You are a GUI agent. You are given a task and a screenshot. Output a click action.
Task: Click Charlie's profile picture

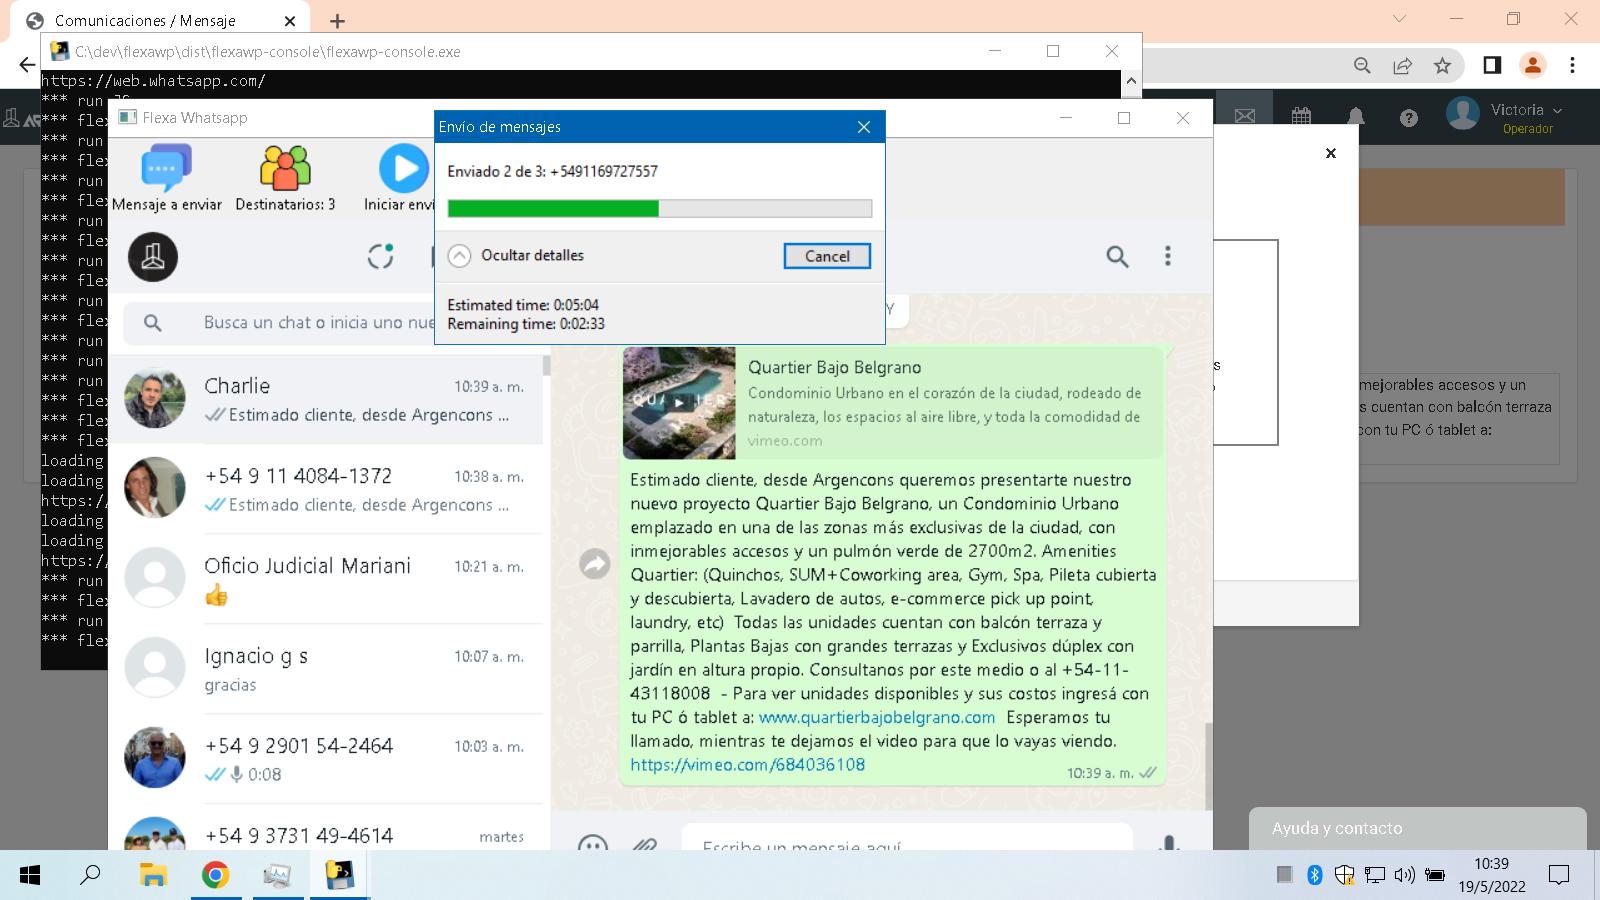(x=155, y=398)
